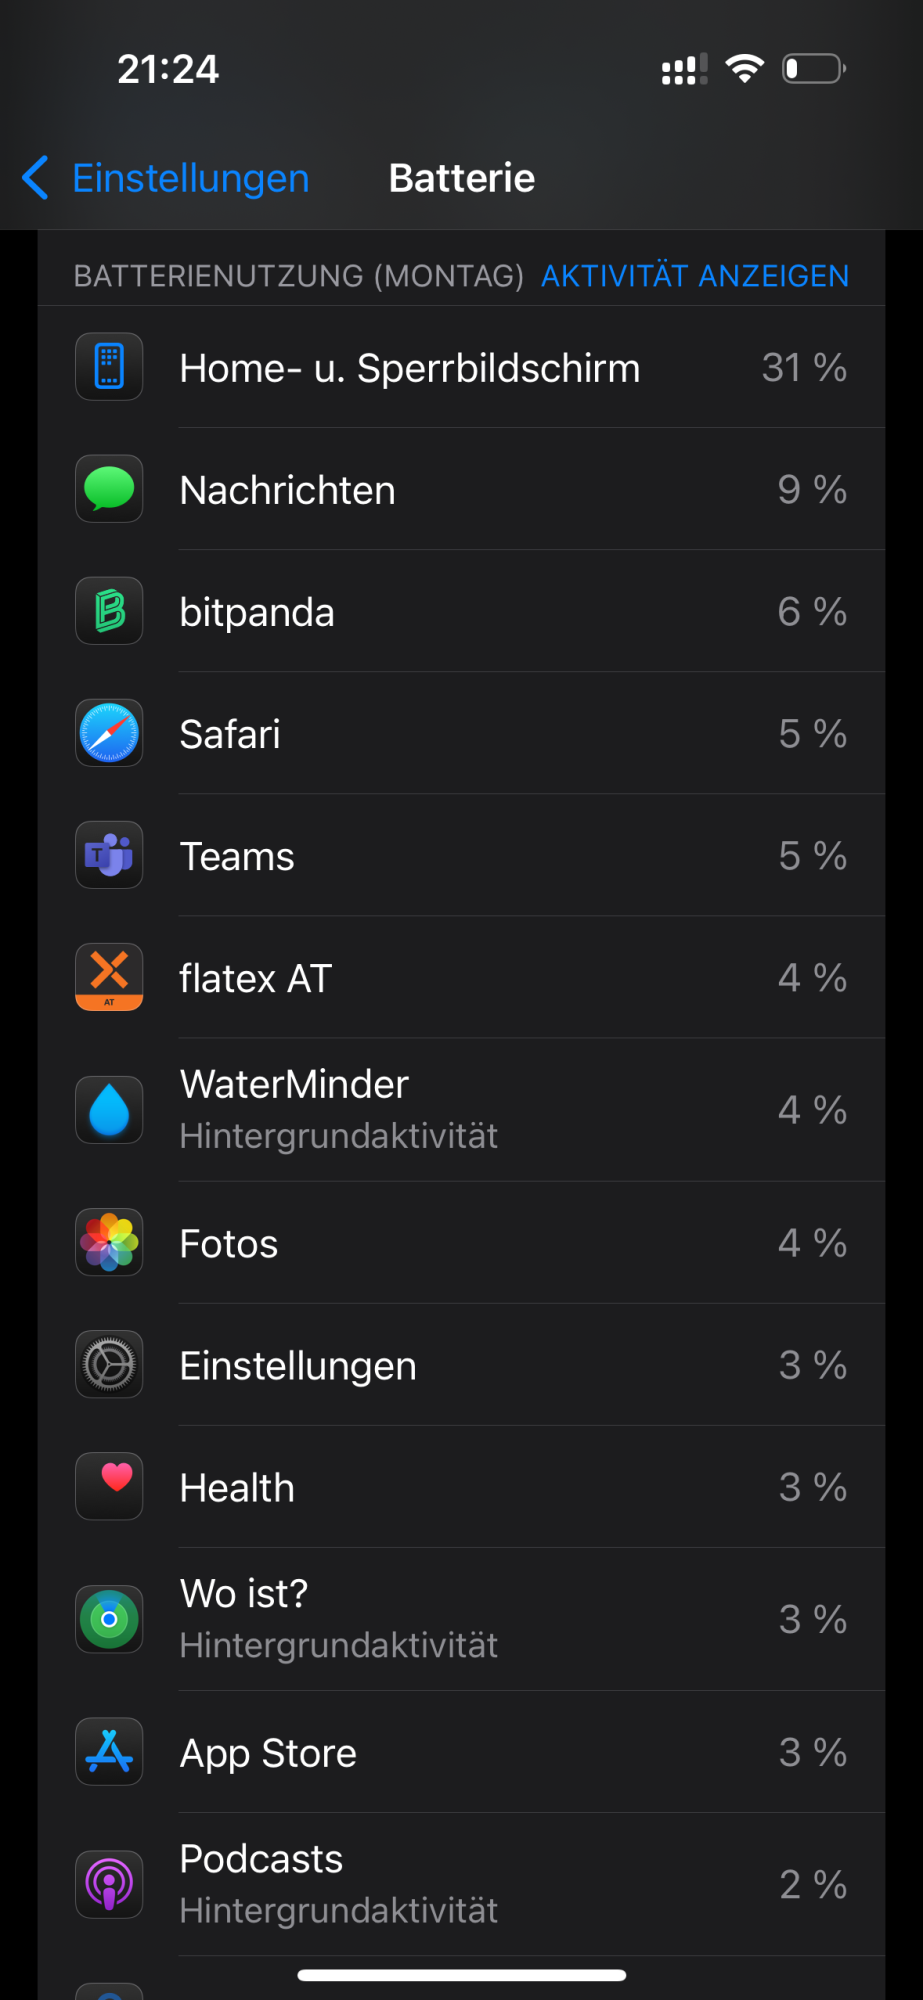Tap the Safari compass icon

click(109, 733)
